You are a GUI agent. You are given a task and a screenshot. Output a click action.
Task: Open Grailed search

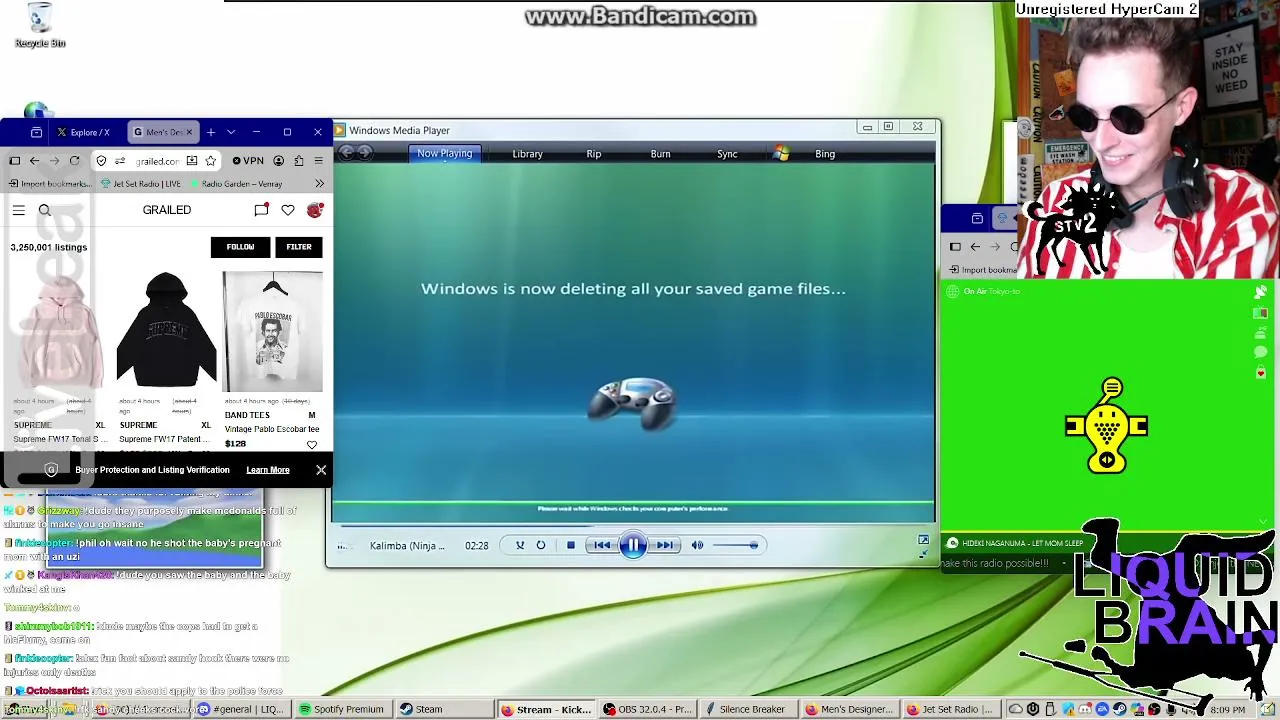pos(44,210)
